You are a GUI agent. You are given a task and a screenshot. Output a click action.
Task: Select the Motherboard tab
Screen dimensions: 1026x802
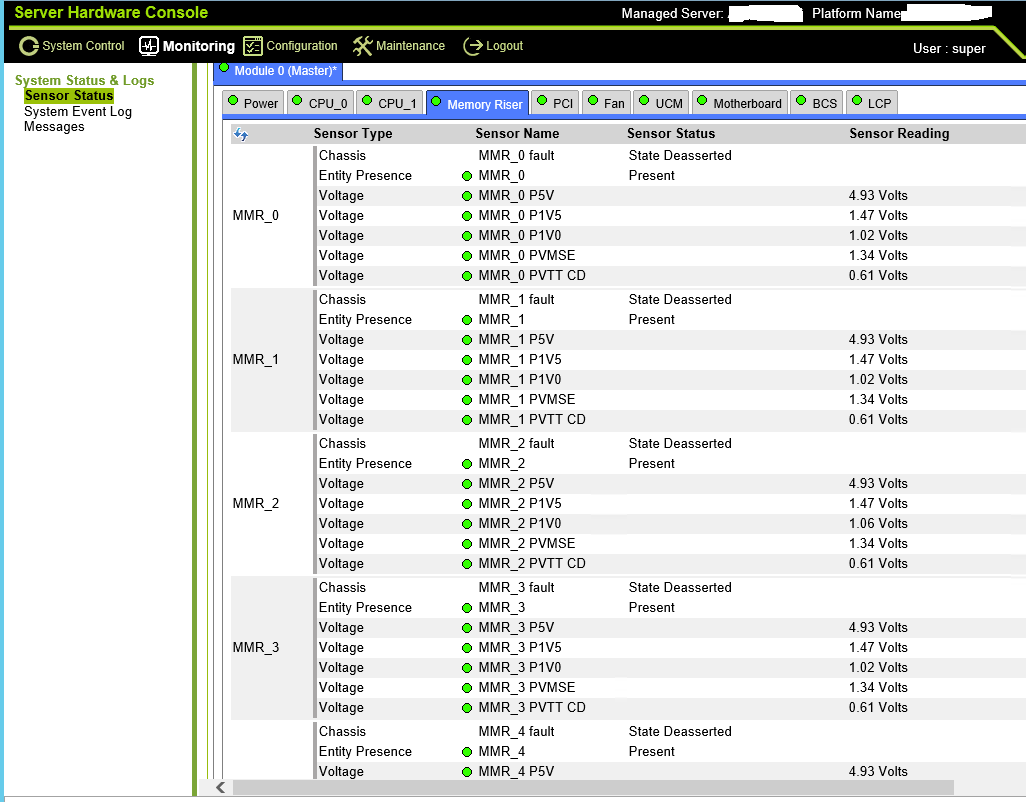point(739,103)
